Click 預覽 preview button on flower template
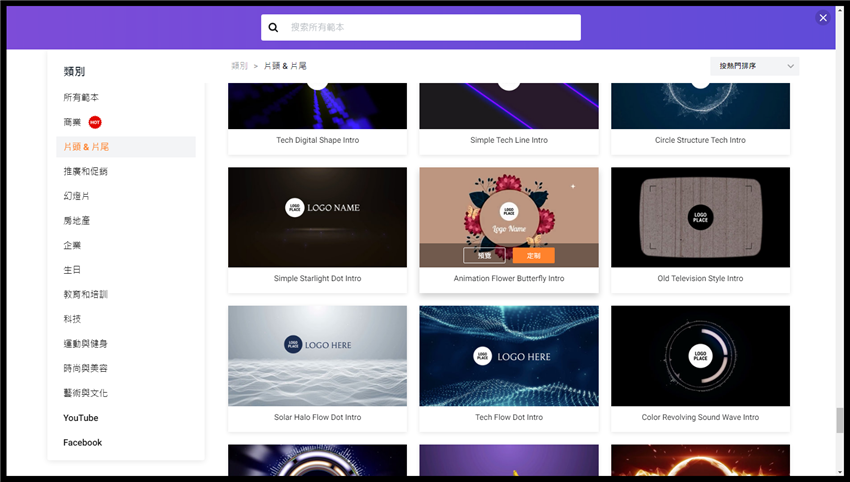The height and width of the screenshot is (482, 850). point(484,255)
